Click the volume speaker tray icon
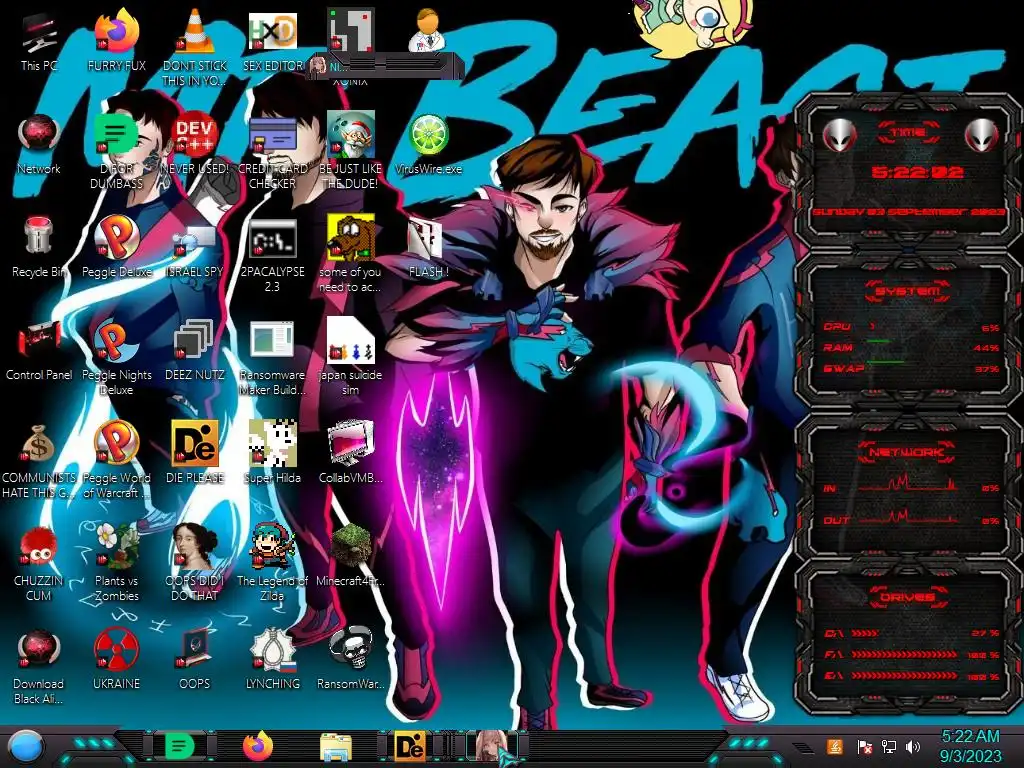Screen dimensions: 1024x768 pyautogui.click(x=913, y=746)
